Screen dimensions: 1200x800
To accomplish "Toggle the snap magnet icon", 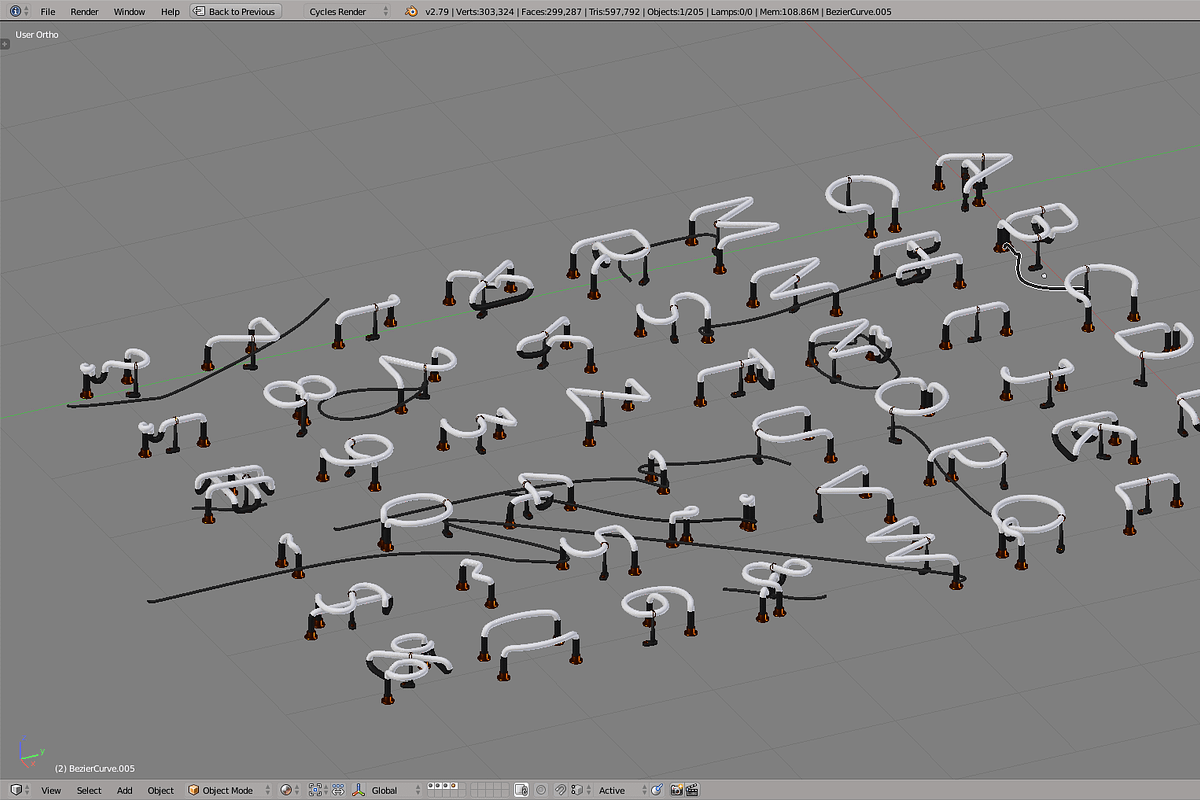I will point(561,790).
